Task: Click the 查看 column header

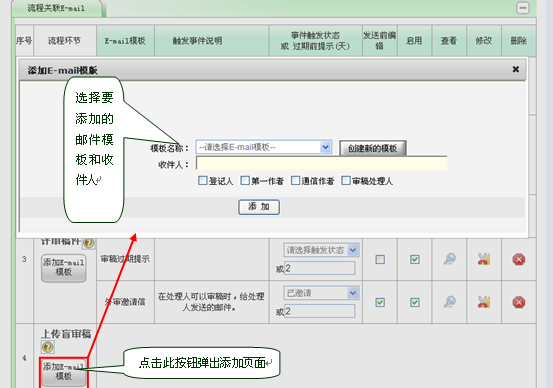Action: pos(449,41)
